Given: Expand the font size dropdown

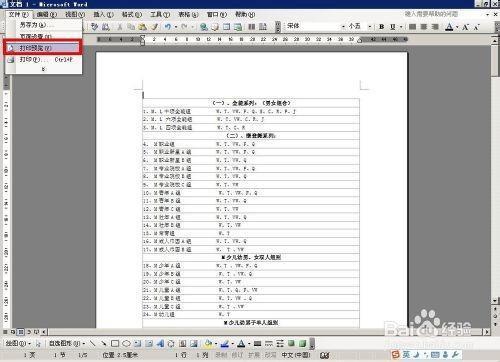Looking at the screenshot, I should click(x=369, y=26).
